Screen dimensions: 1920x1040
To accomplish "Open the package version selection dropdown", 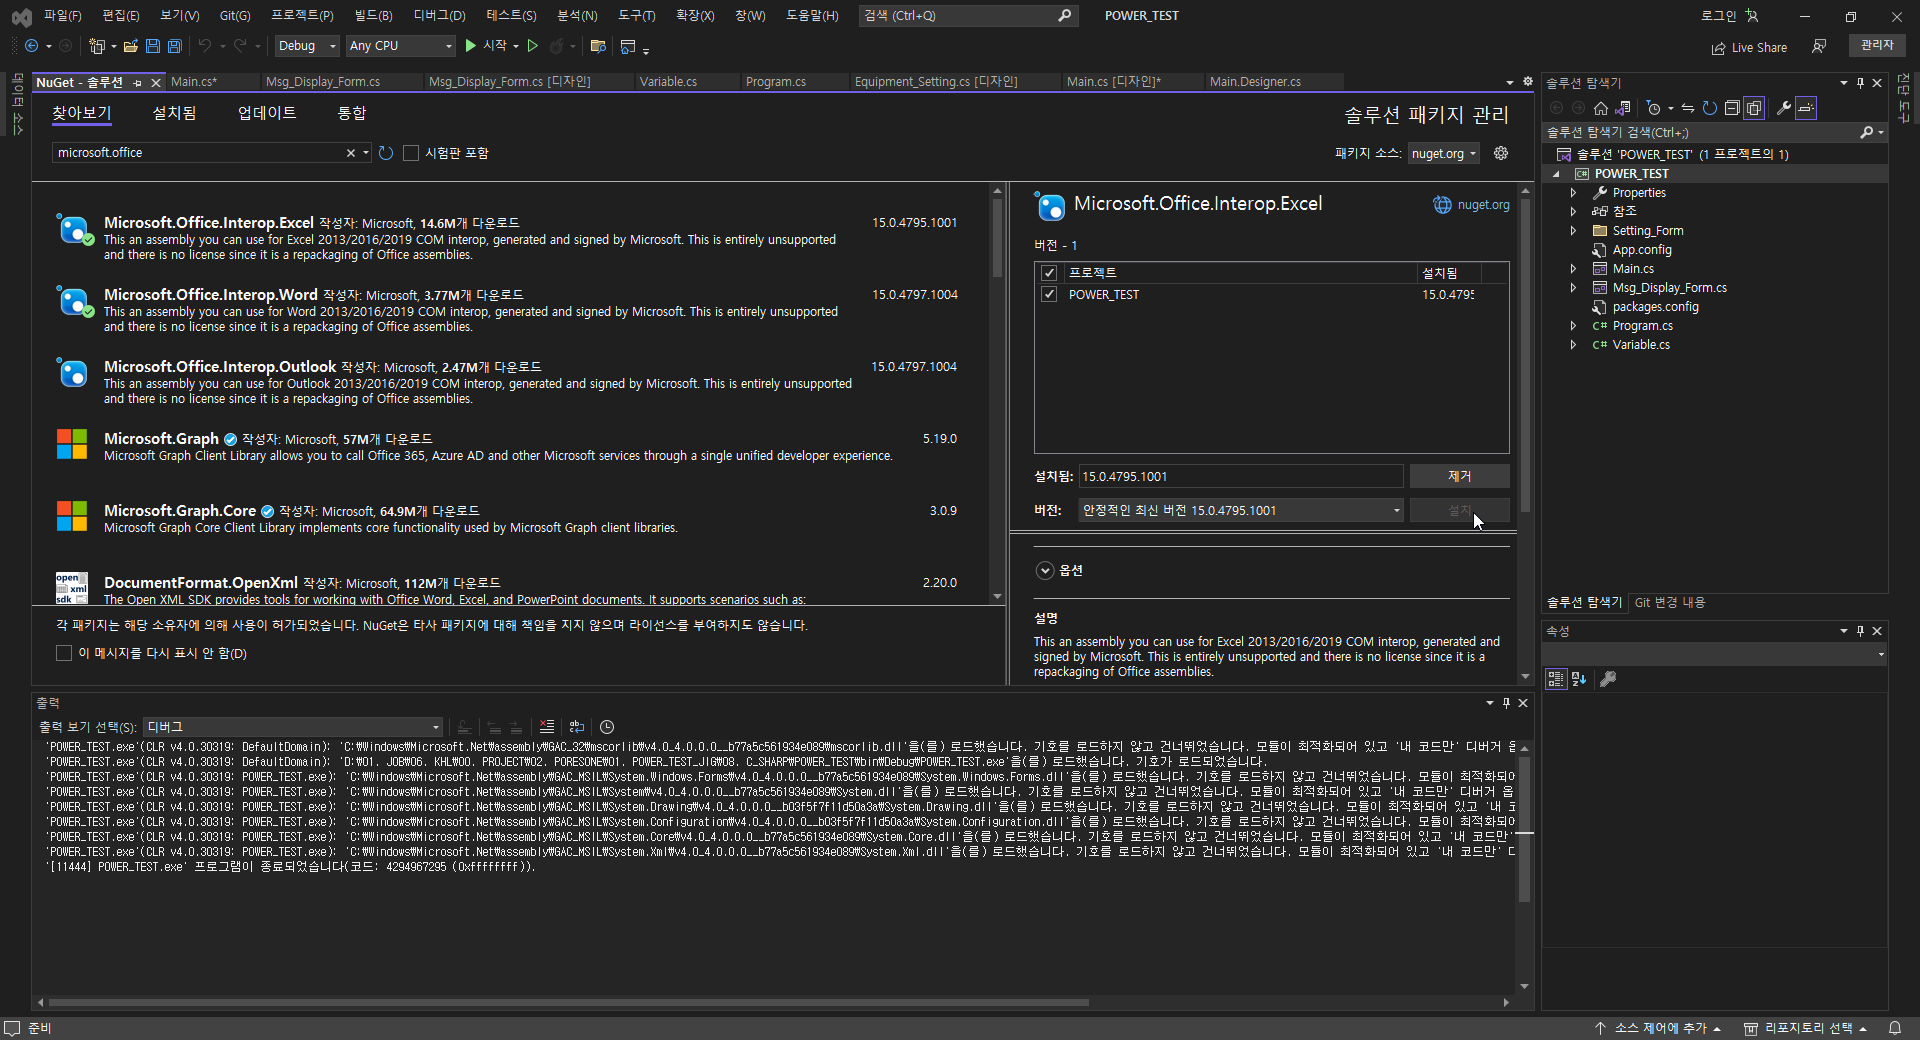I will click(x=1241, y=510).
